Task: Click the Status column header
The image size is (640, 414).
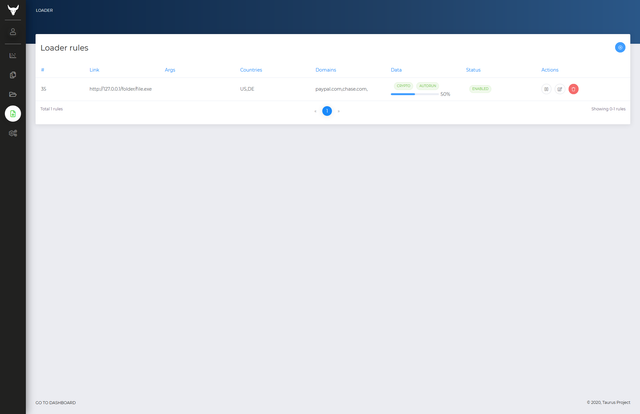Action: (473, 70)
